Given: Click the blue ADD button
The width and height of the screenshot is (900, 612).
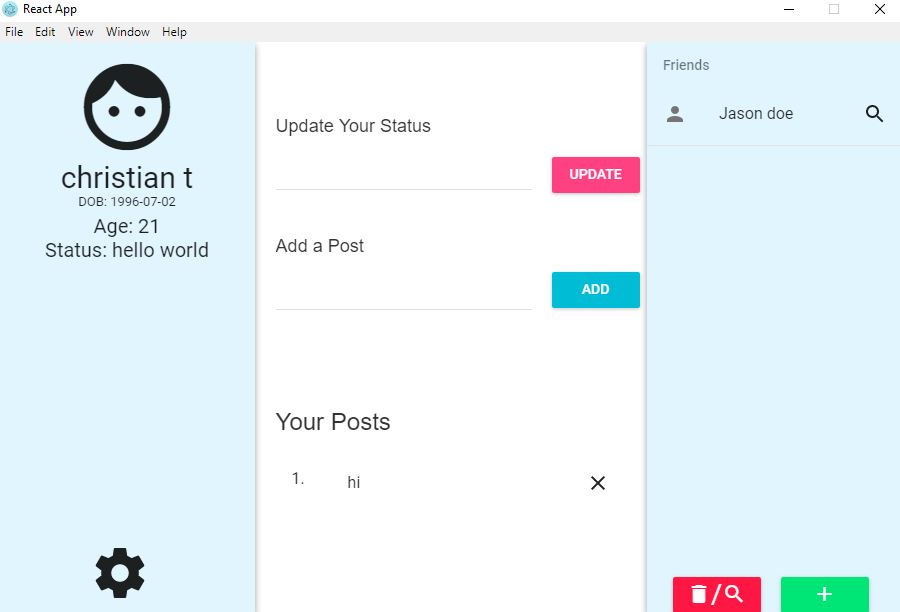Looking at the screenshot, I should coord(596,289).
